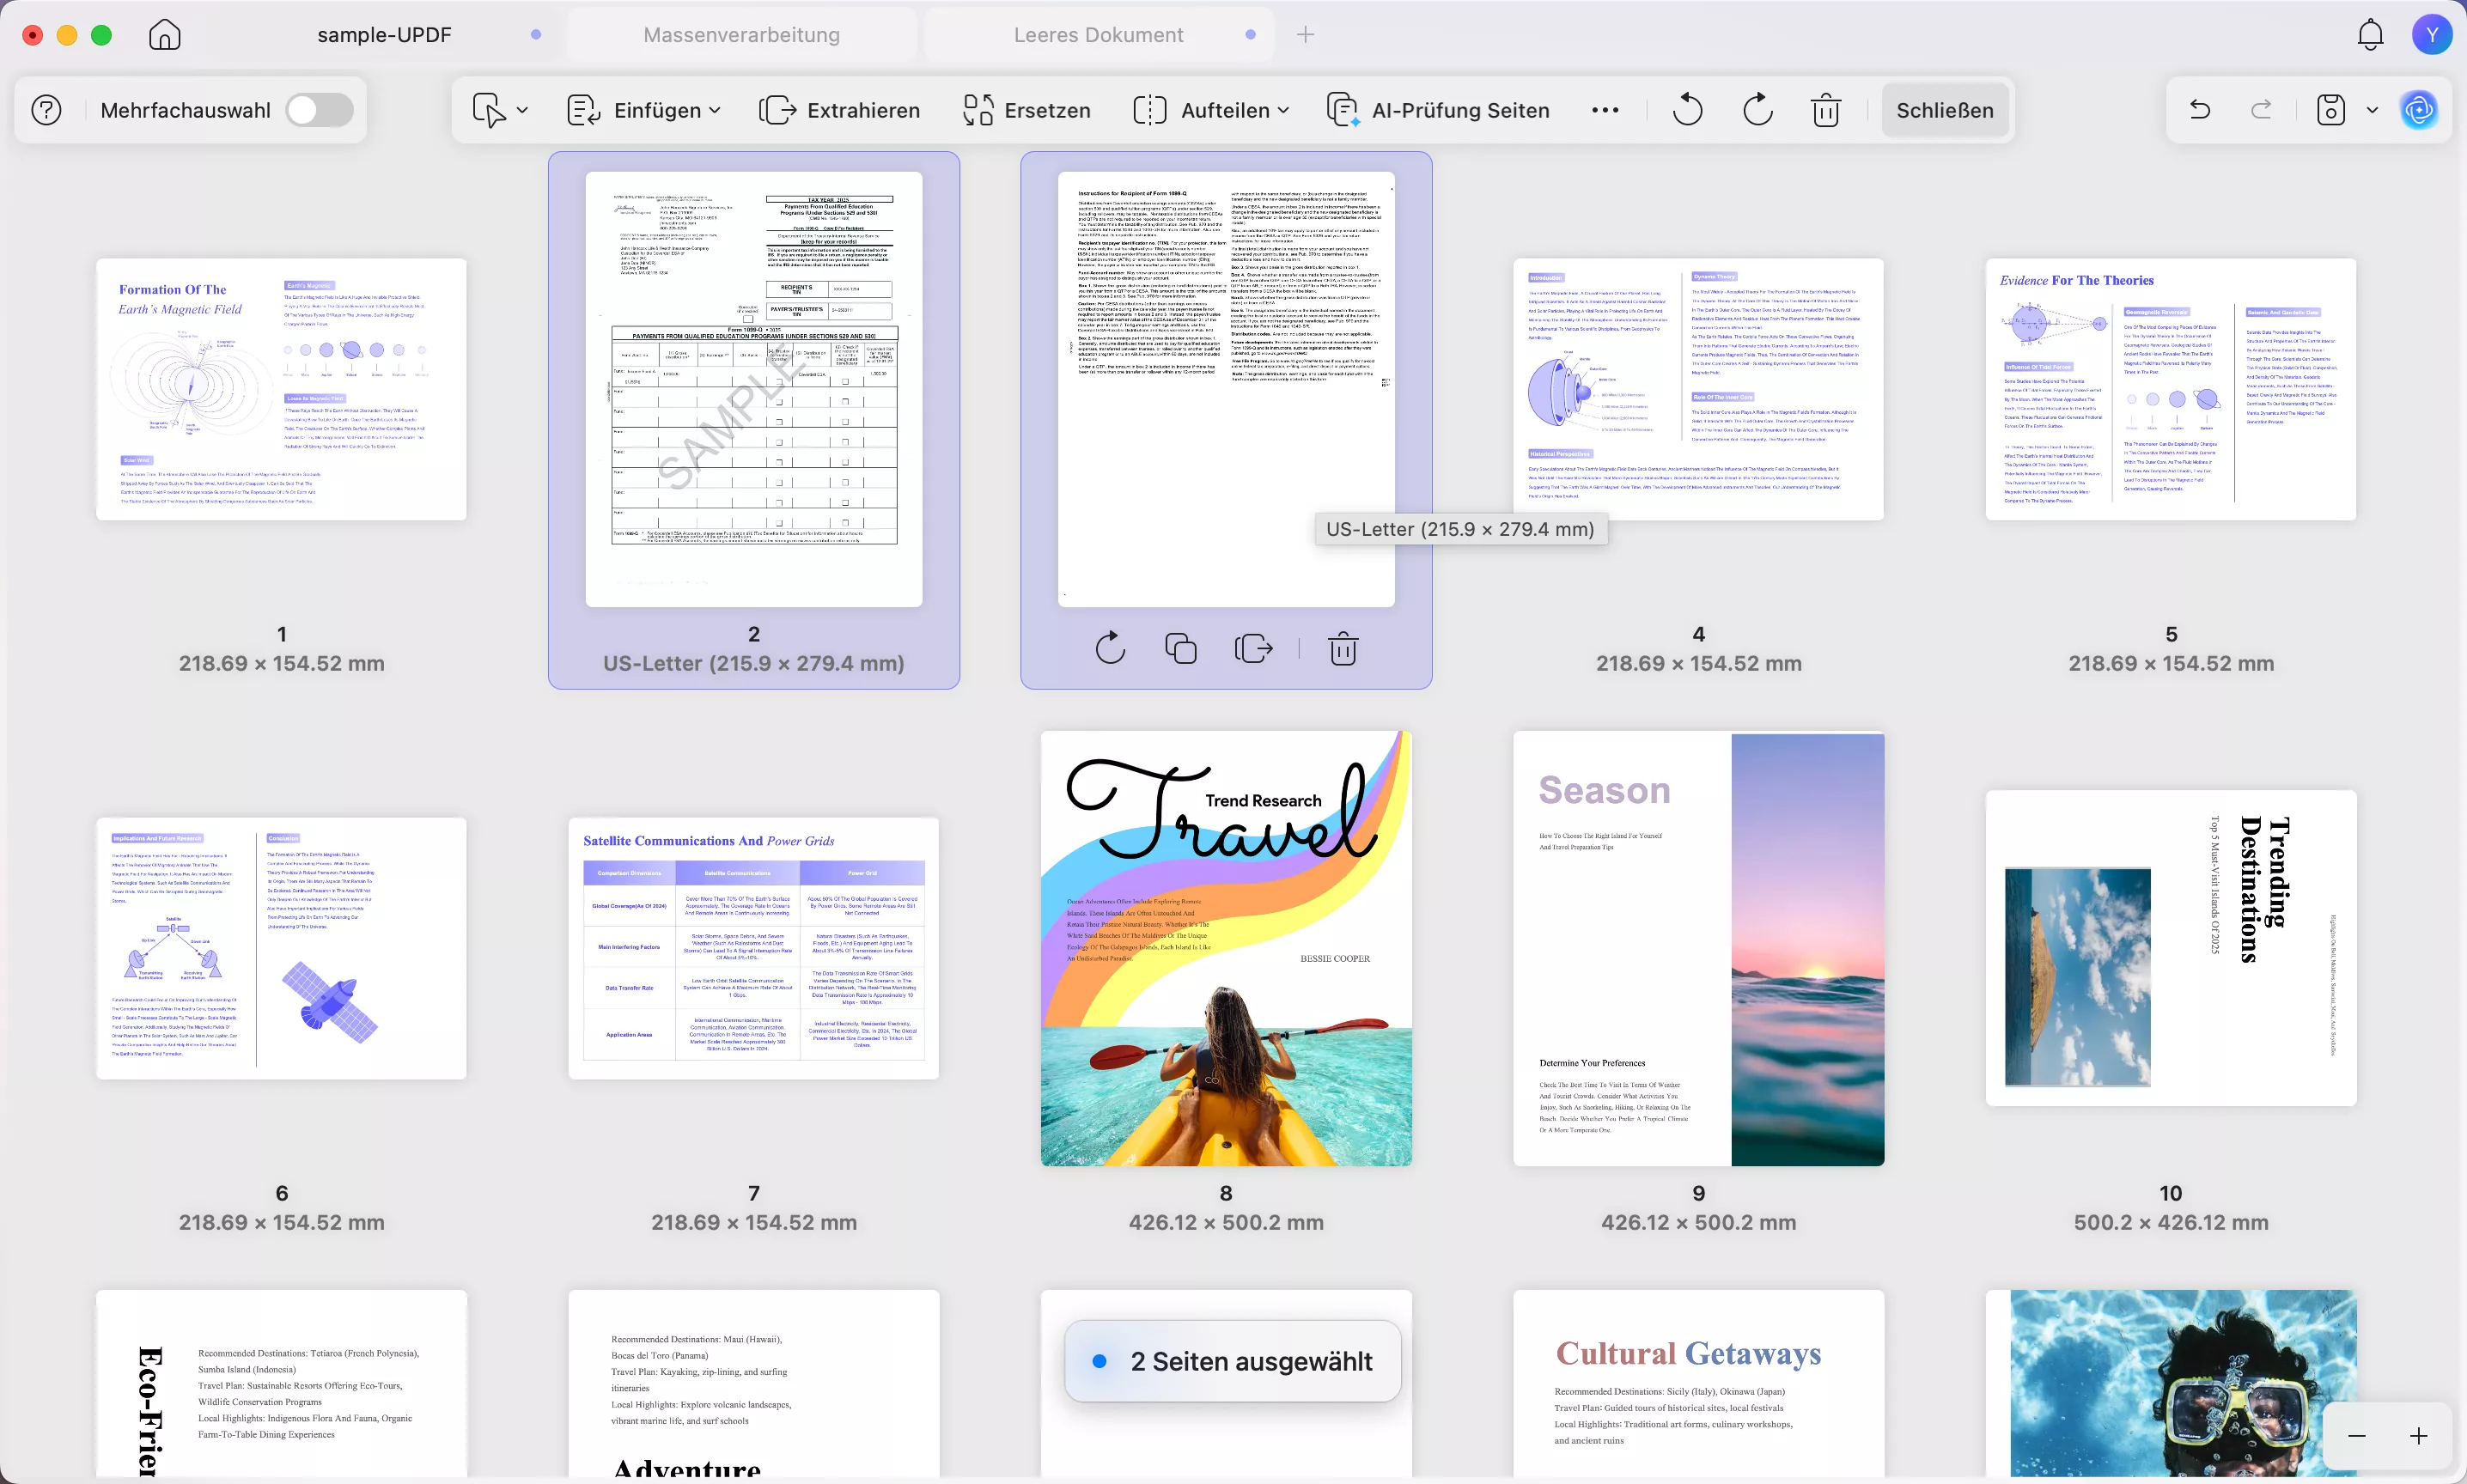Delete selected pages with toolbar trash
This screenshot has height=1484, width=2467.
[1825, 110]
